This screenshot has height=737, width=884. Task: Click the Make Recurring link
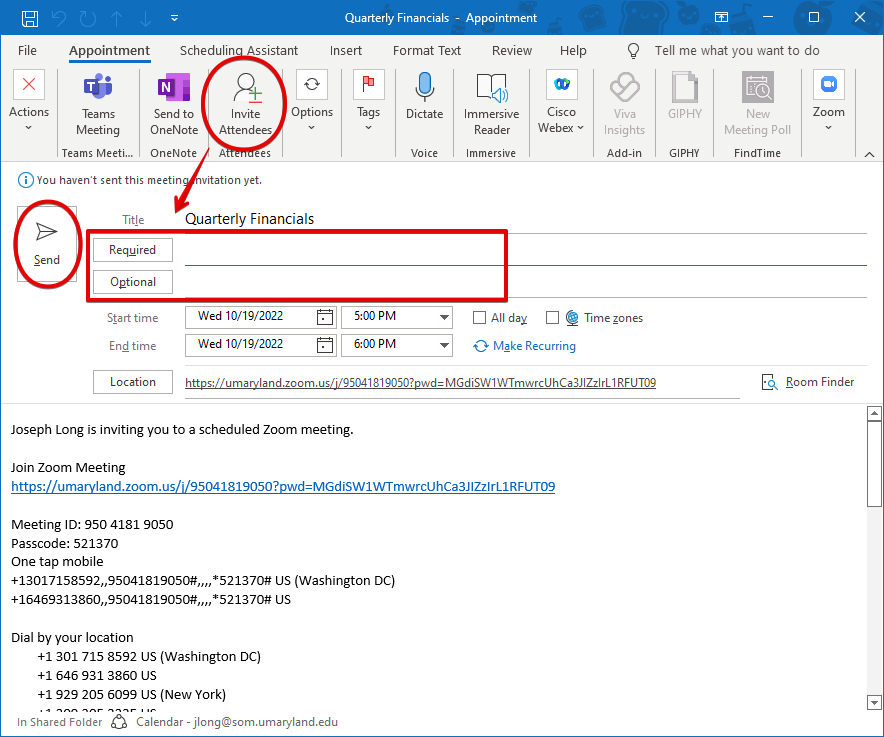point(533,346)
